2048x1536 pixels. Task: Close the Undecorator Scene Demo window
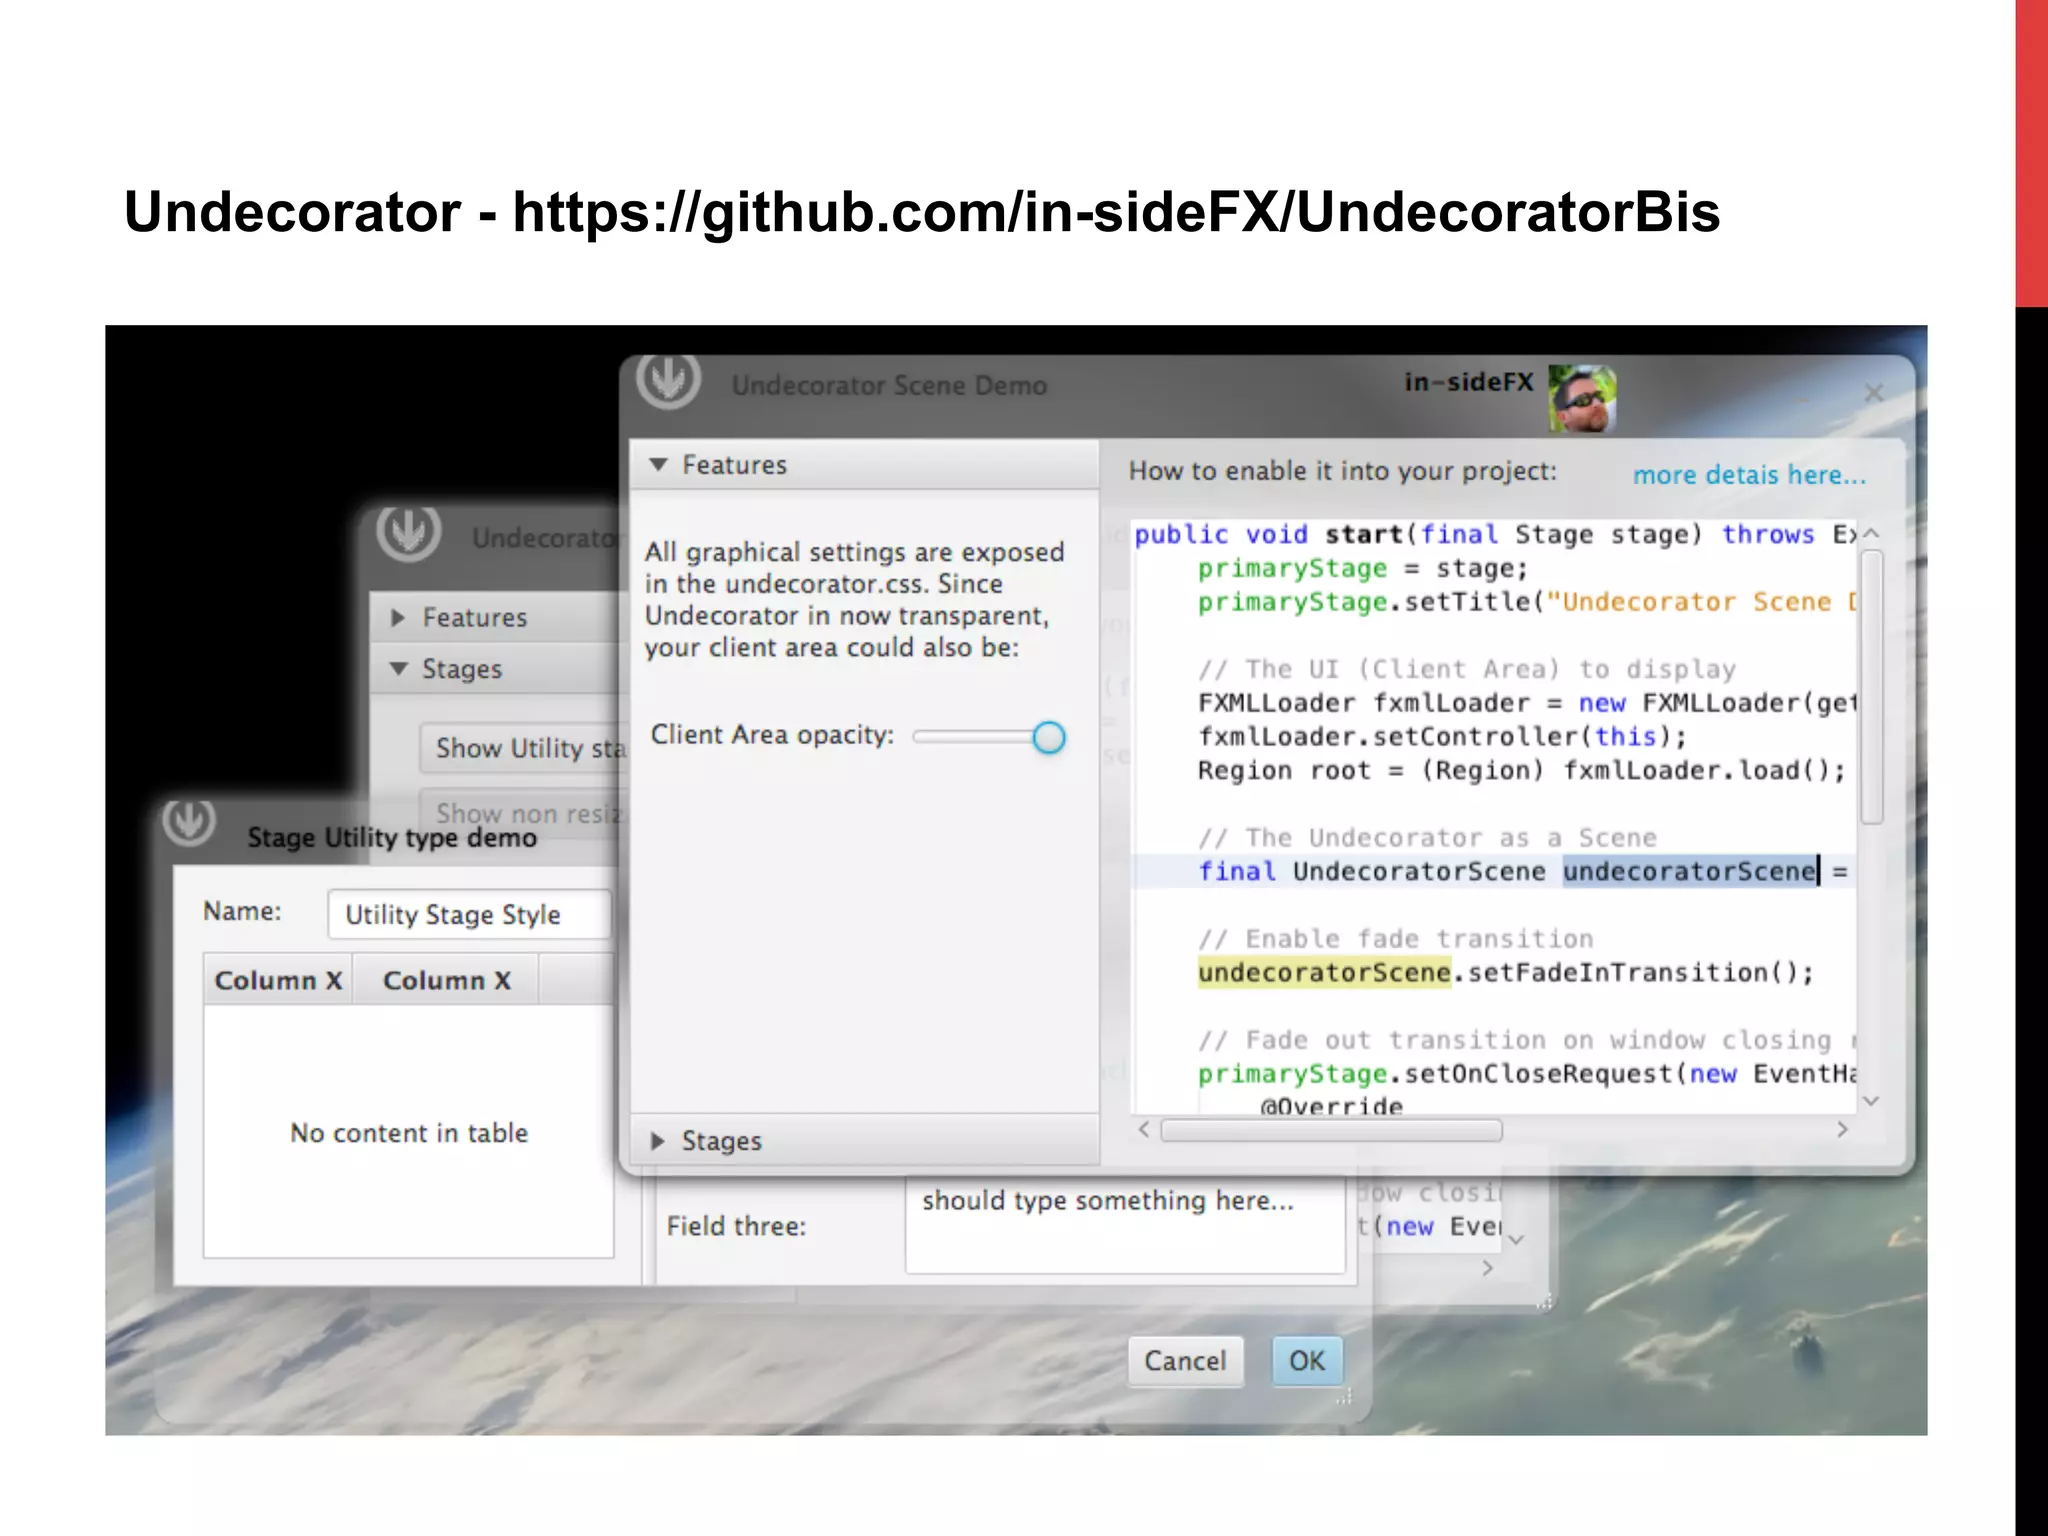[1874, 394]
